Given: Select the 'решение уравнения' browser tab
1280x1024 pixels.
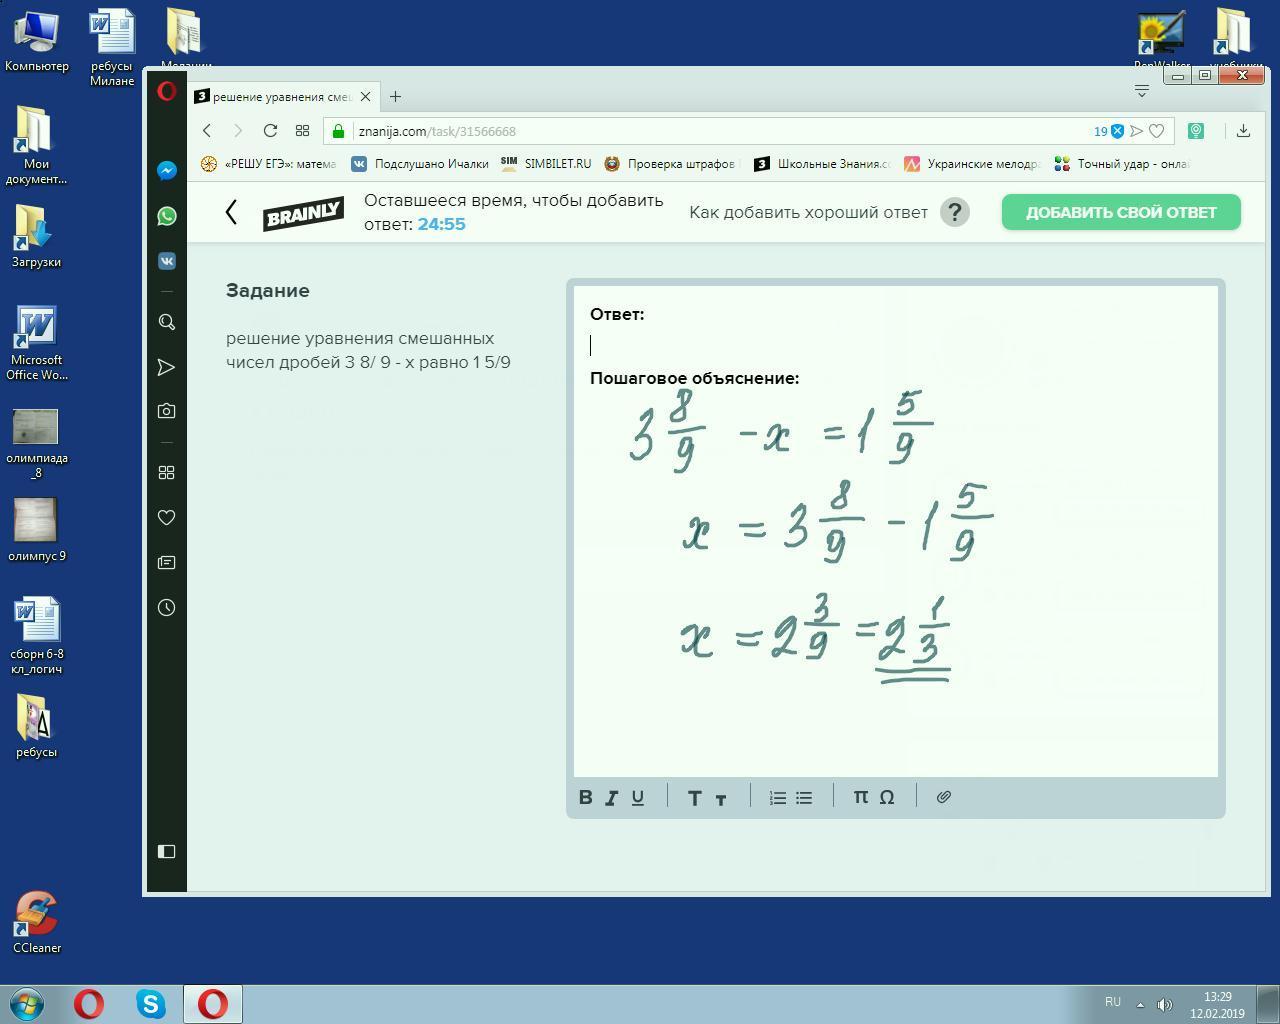Looking at the screenshot, I should click(283, 97).
